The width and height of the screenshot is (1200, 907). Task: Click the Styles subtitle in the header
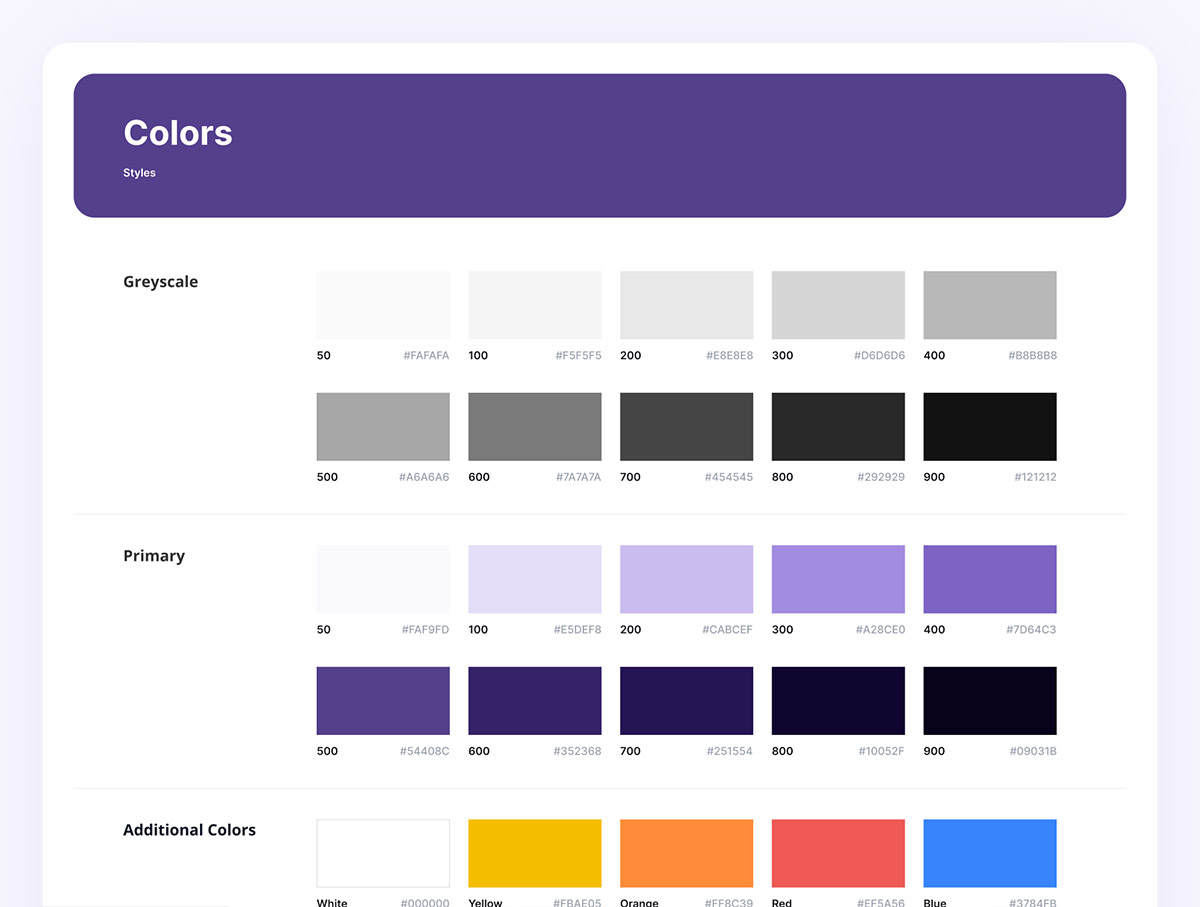tap(140, 173)
